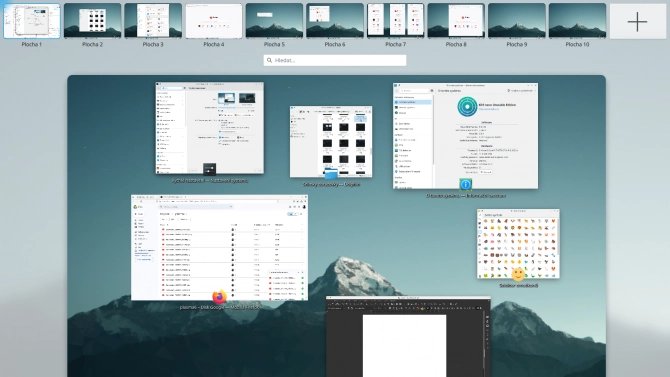Activate the Firefox Google Drive window preview
670x377 pixels.
(x=219, y=247)
